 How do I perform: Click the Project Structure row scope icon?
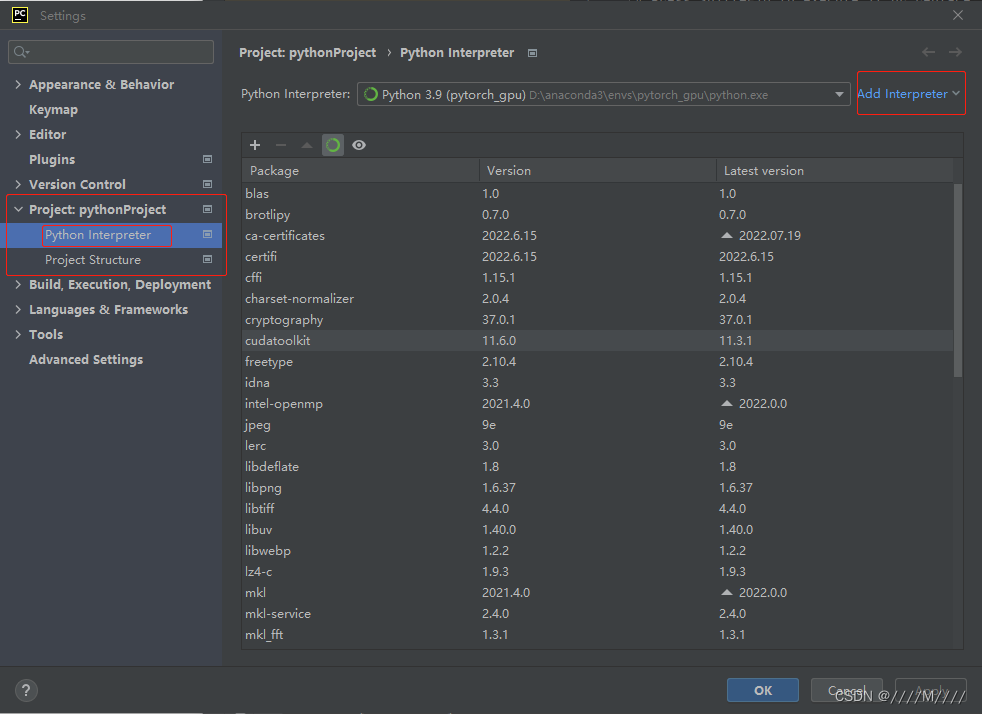207,259
